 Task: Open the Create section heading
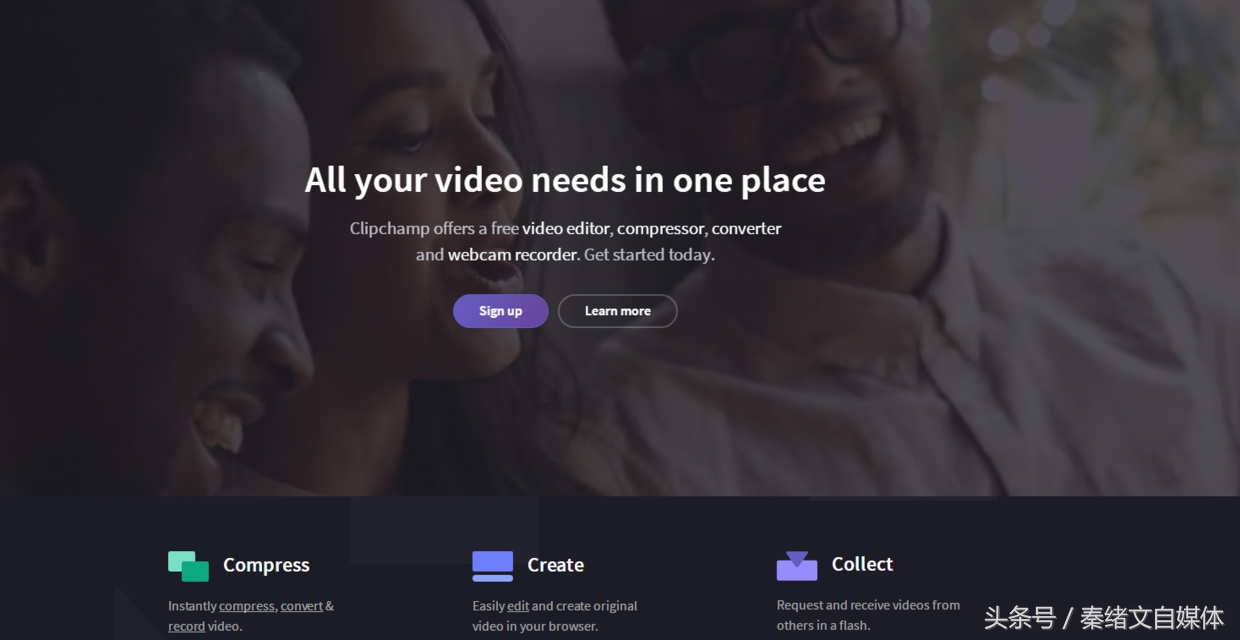555,565
